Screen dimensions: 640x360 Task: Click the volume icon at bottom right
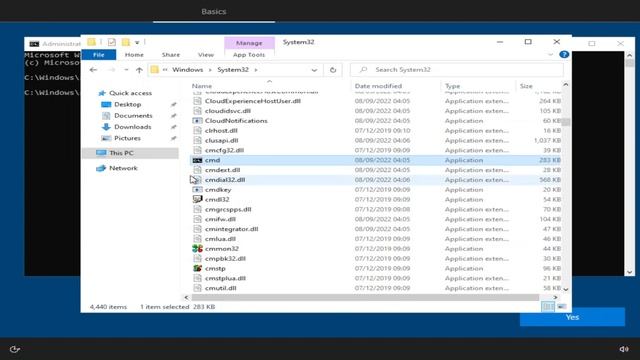pyautogui.click(x=624, y=349)
